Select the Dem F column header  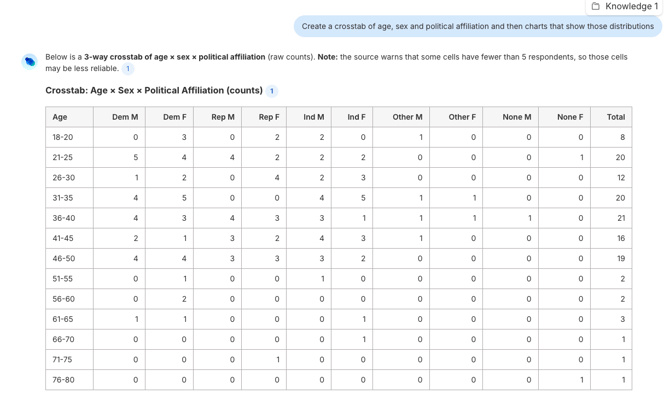tap(174, 117)
